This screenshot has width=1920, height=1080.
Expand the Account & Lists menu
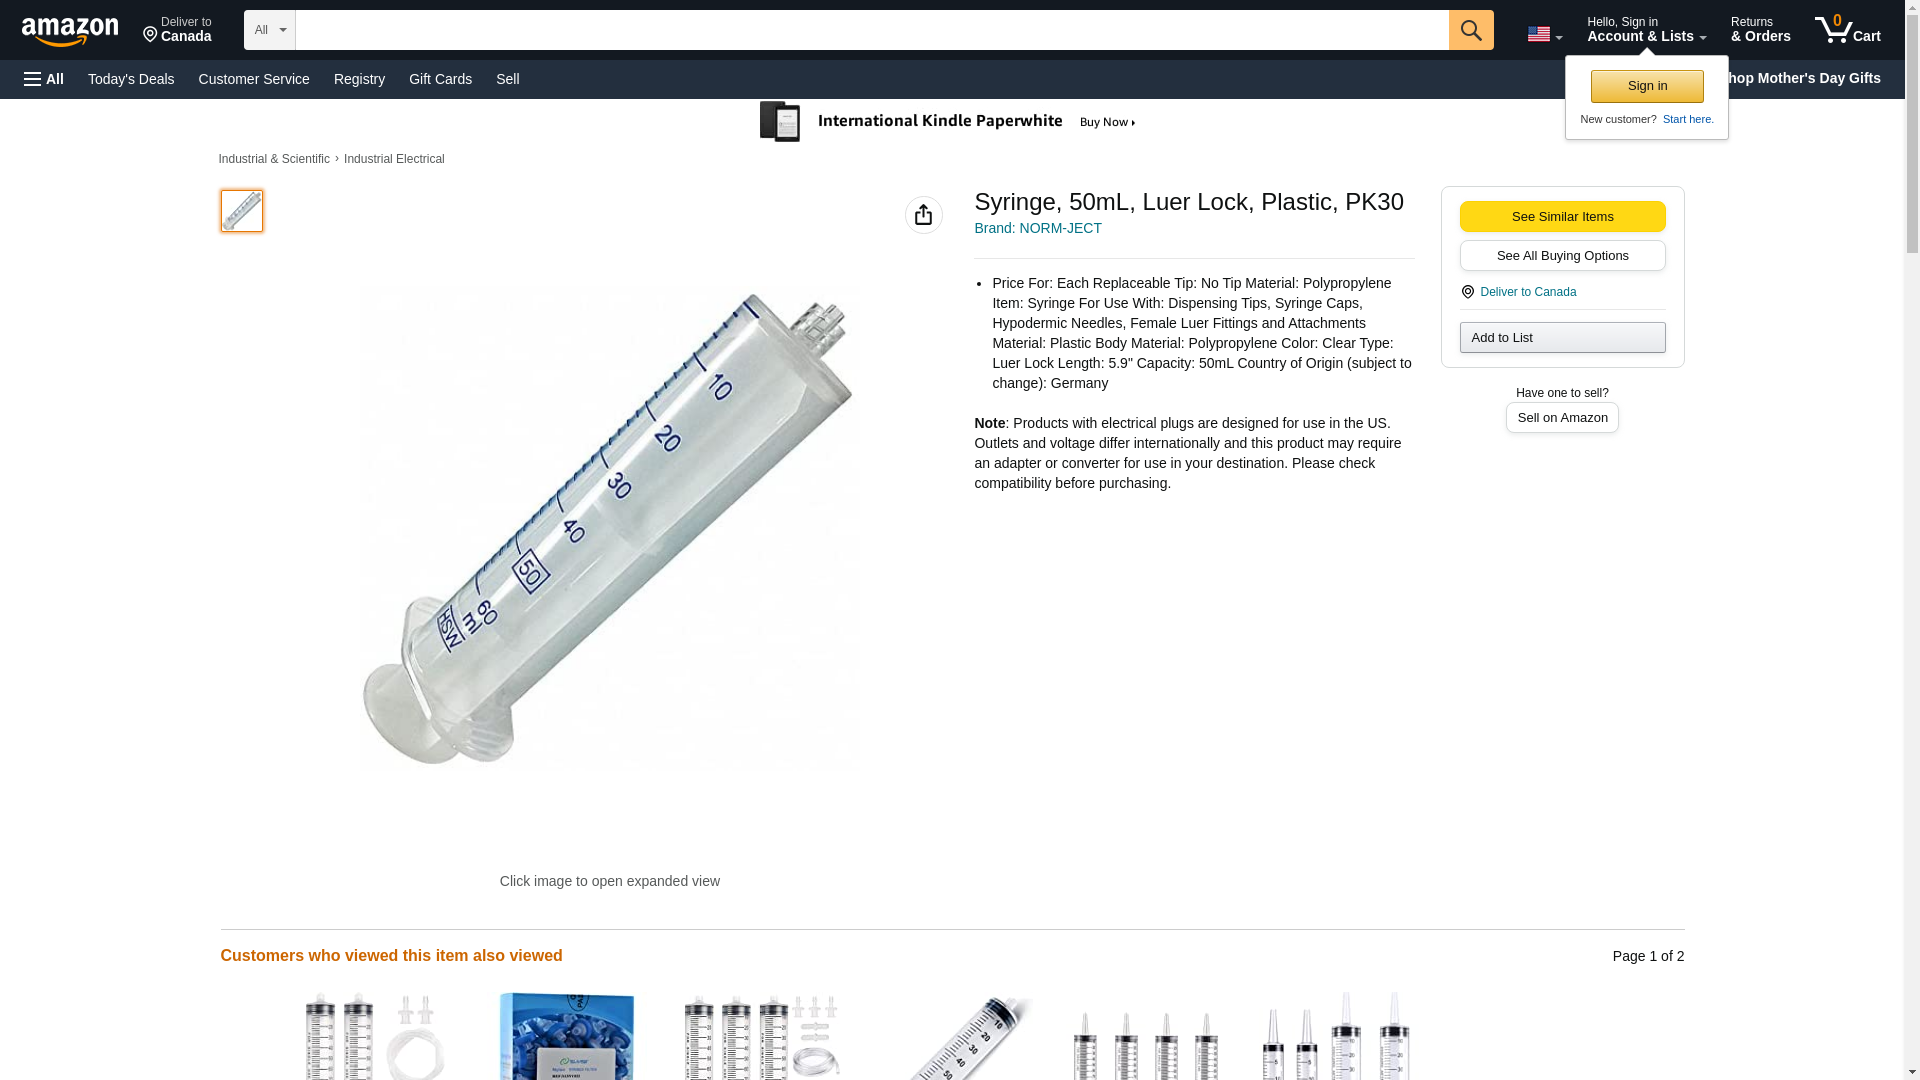point(1646,30)
